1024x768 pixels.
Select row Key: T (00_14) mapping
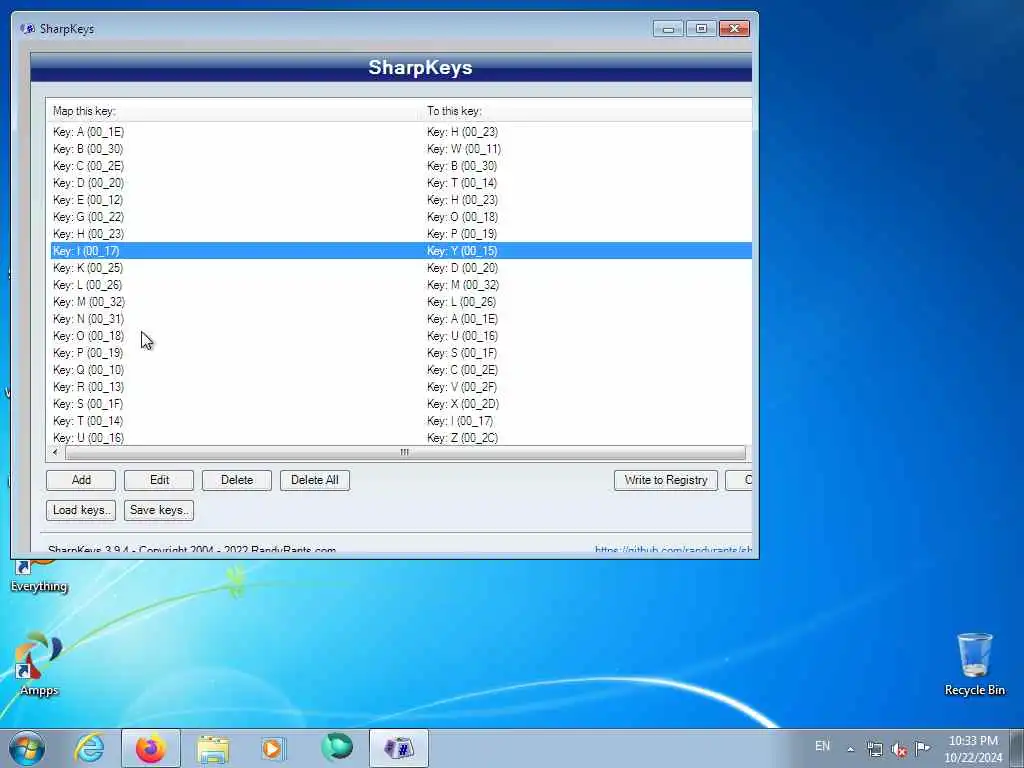401,421
